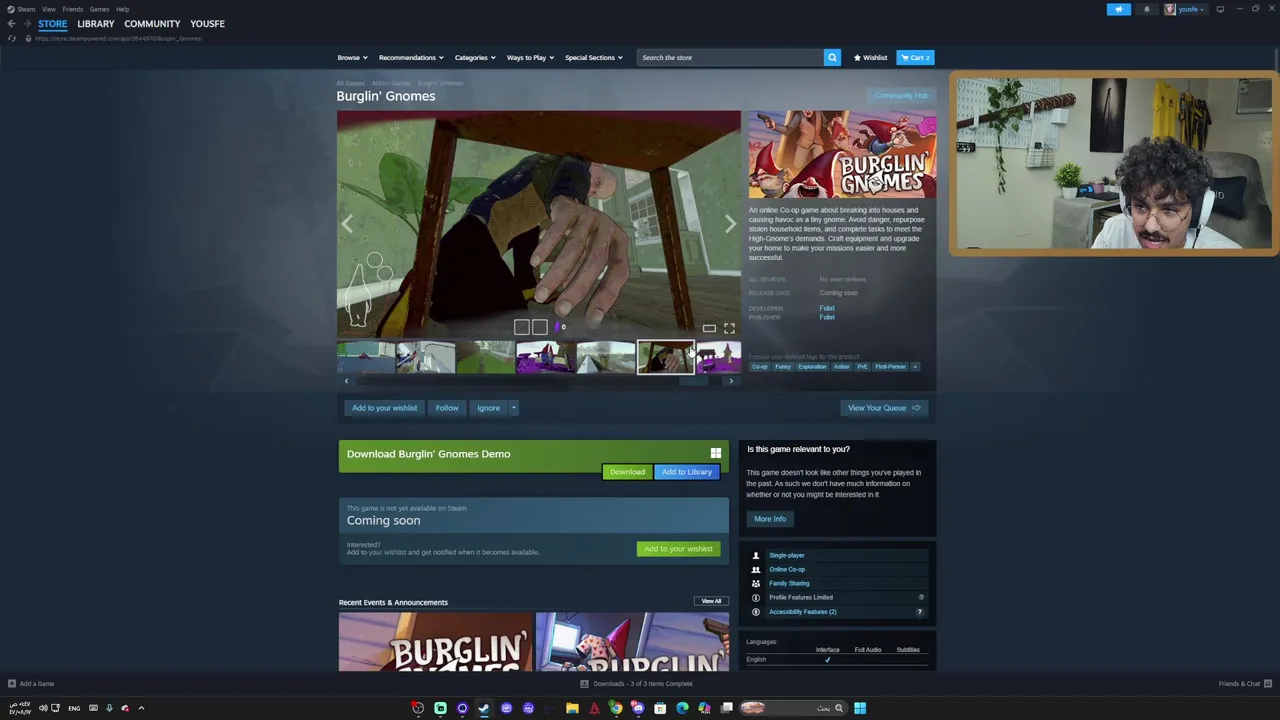Open Steam from the Windows taskbar
1280x720 pixels.
484,708
